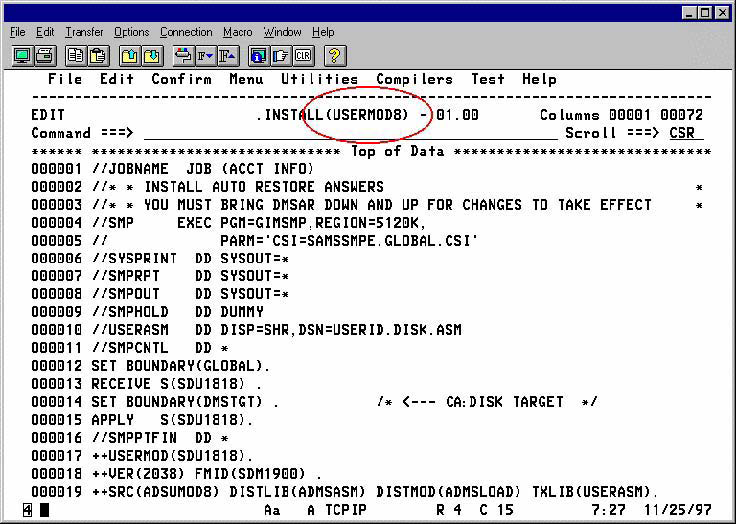Viewport: 736px width, 524px height.
Task: Click the 7:27 time in status line
Action: pyautogui.click(x=608, y=510)
